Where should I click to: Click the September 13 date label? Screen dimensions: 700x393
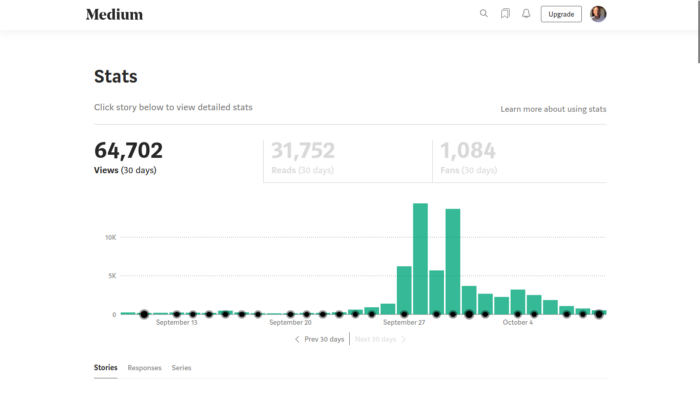176,322
